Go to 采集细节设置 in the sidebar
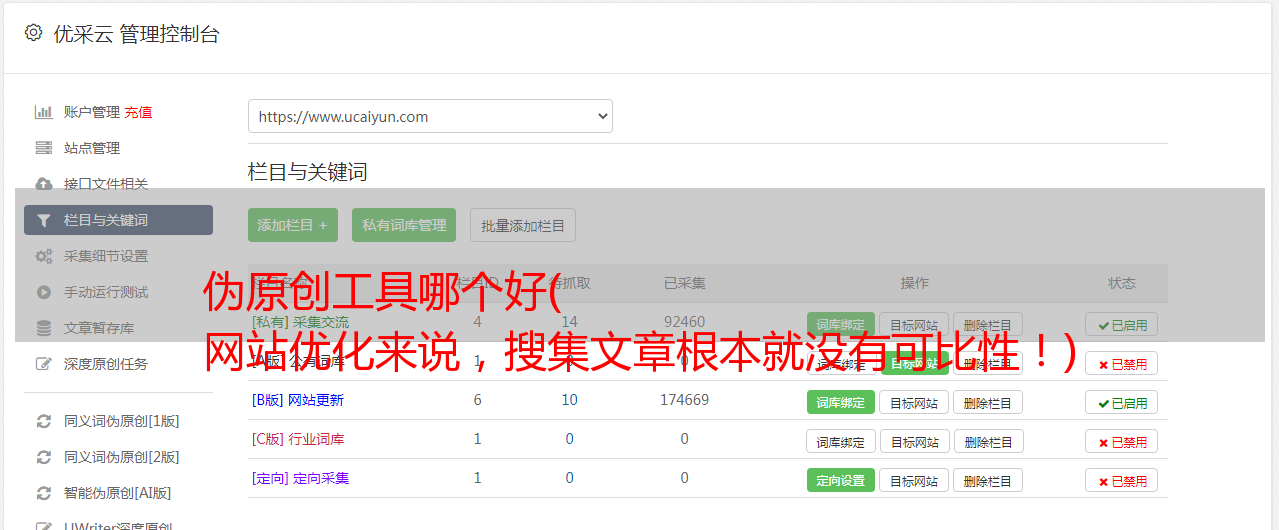 click(x=106, y=256)
